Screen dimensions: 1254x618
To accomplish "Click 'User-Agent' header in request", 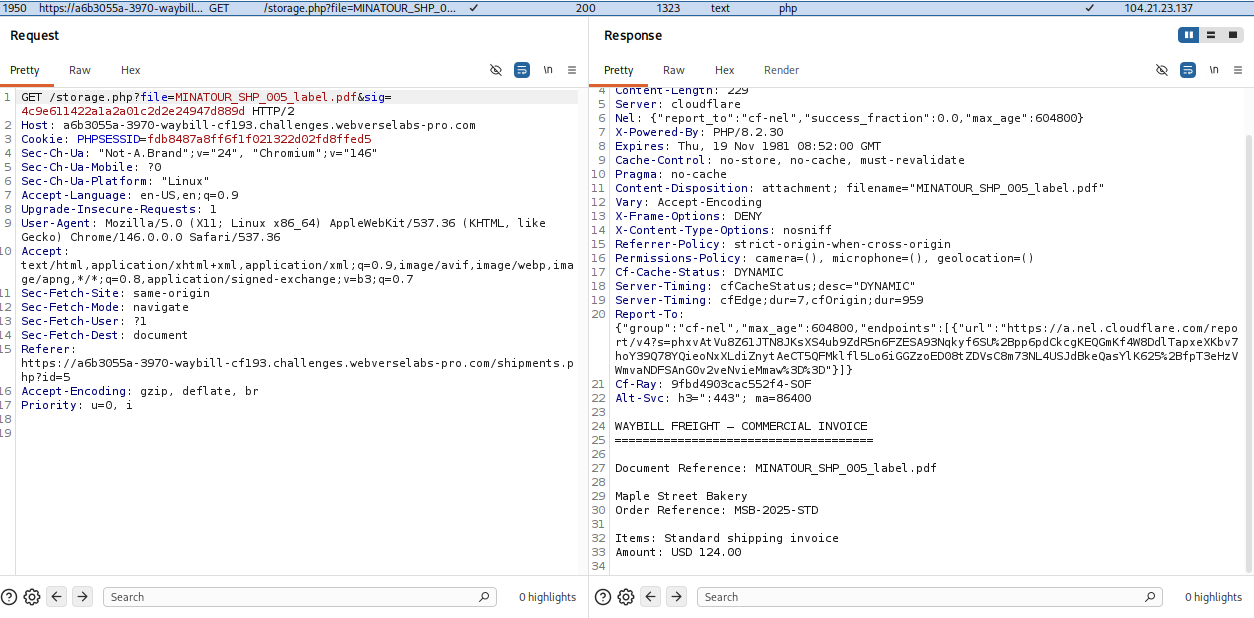I will point(56,223).
